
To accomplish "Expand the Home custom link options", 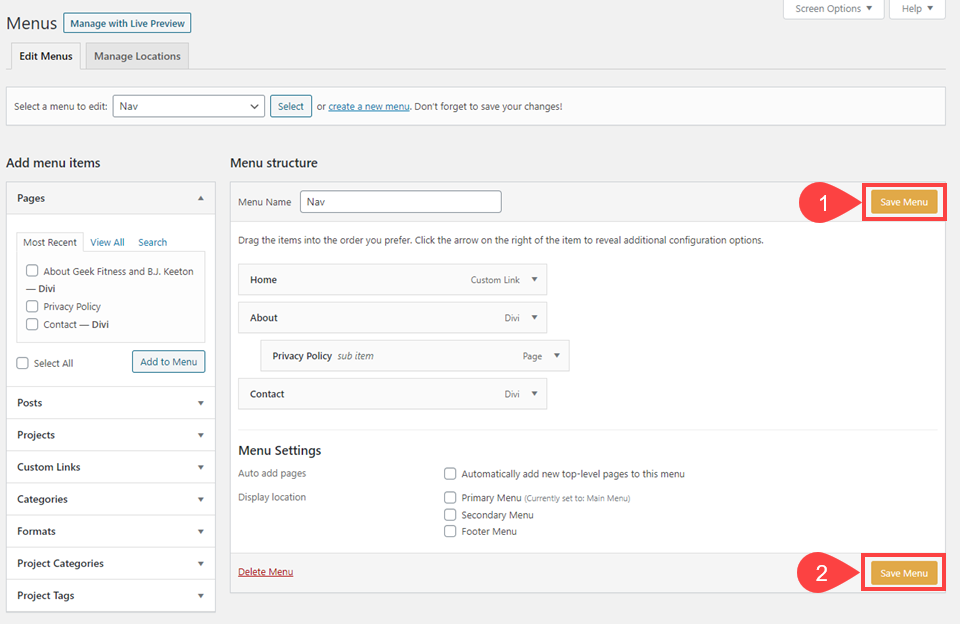I will point(533,280).
